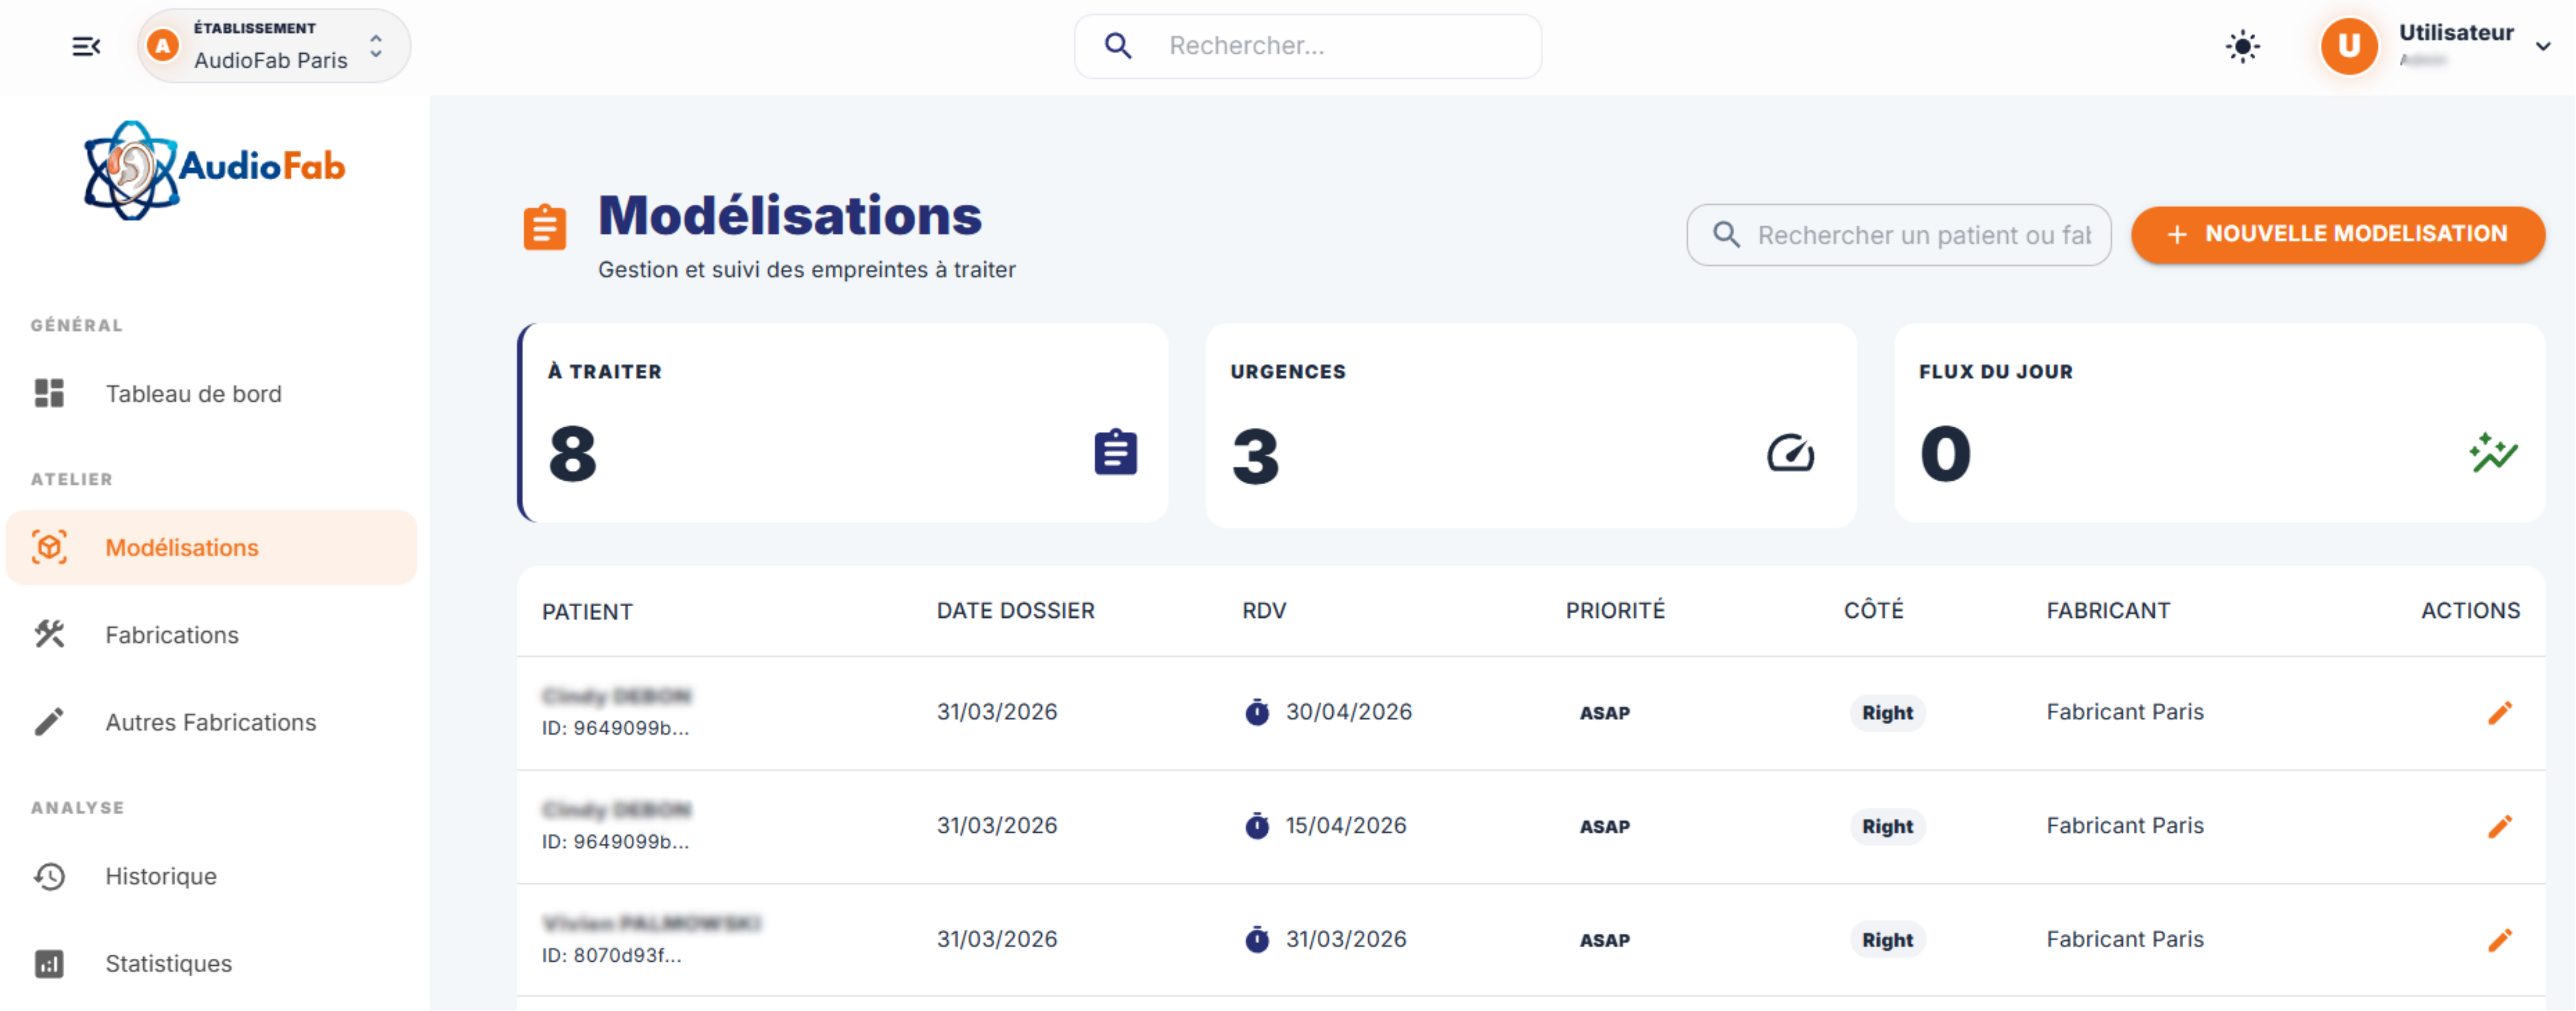Collapse the sidebar menu icon
This screenshot has height=1011, width=2576.
point(86,46)
